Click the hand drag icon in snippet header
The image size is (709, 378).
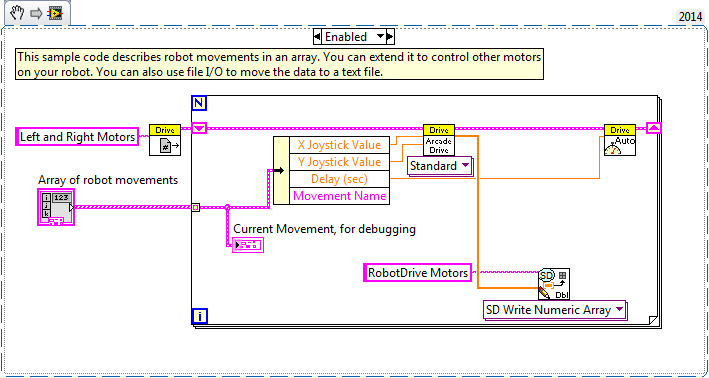click(17, 14)
